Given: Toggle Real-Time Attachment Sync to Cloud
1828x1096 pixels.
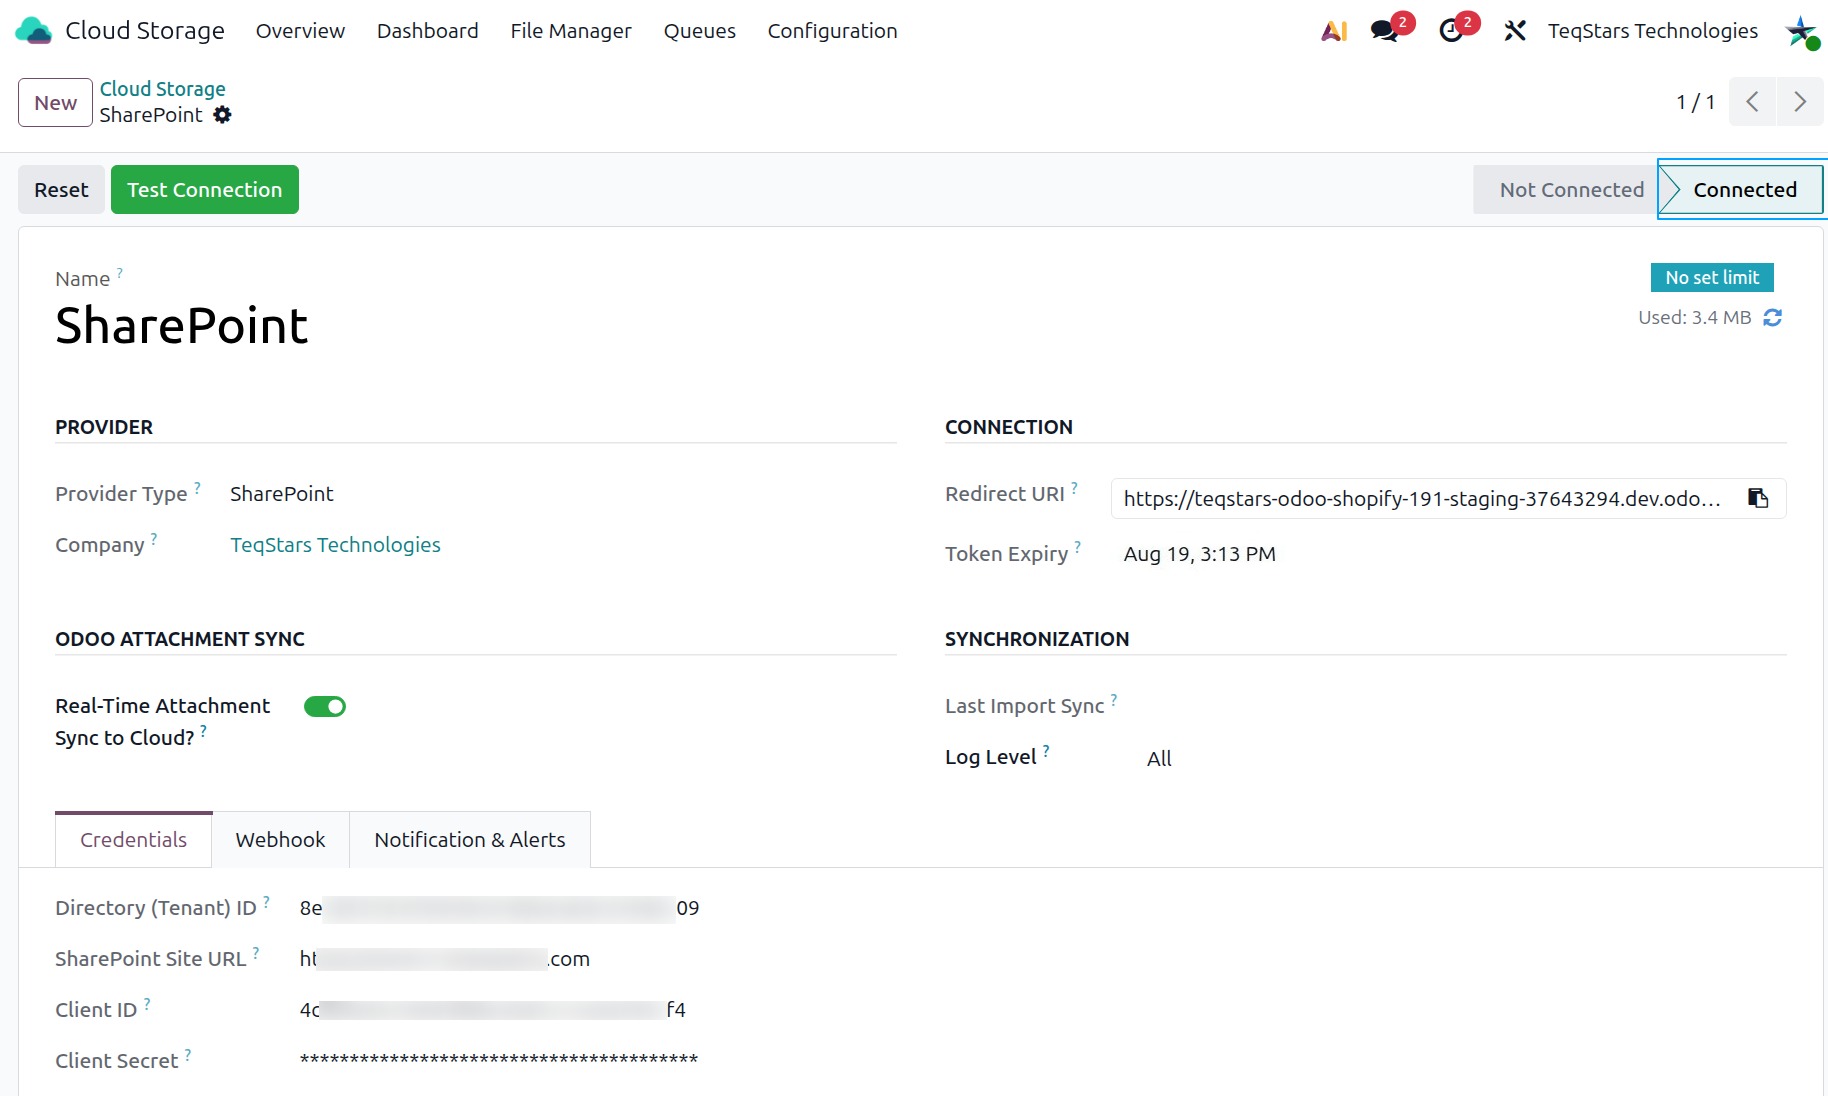Looking at the screenshot, I should [325, 707].
